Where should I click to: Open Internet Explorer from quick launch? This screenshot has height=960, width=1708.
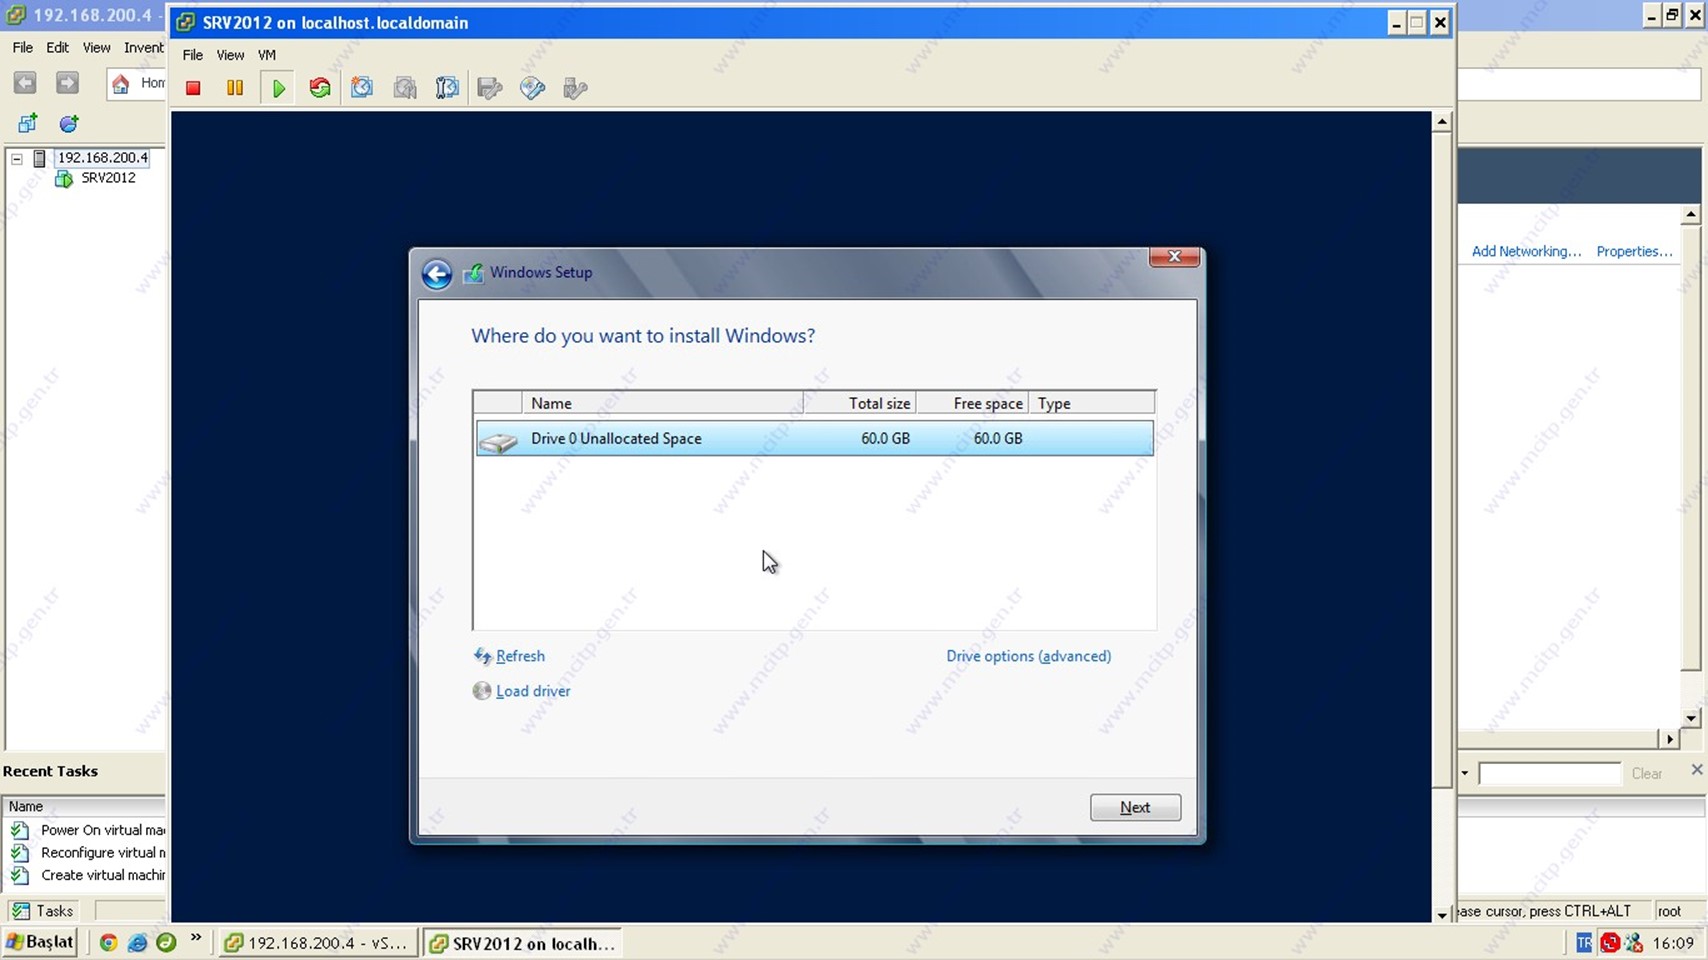click(137, 942)
